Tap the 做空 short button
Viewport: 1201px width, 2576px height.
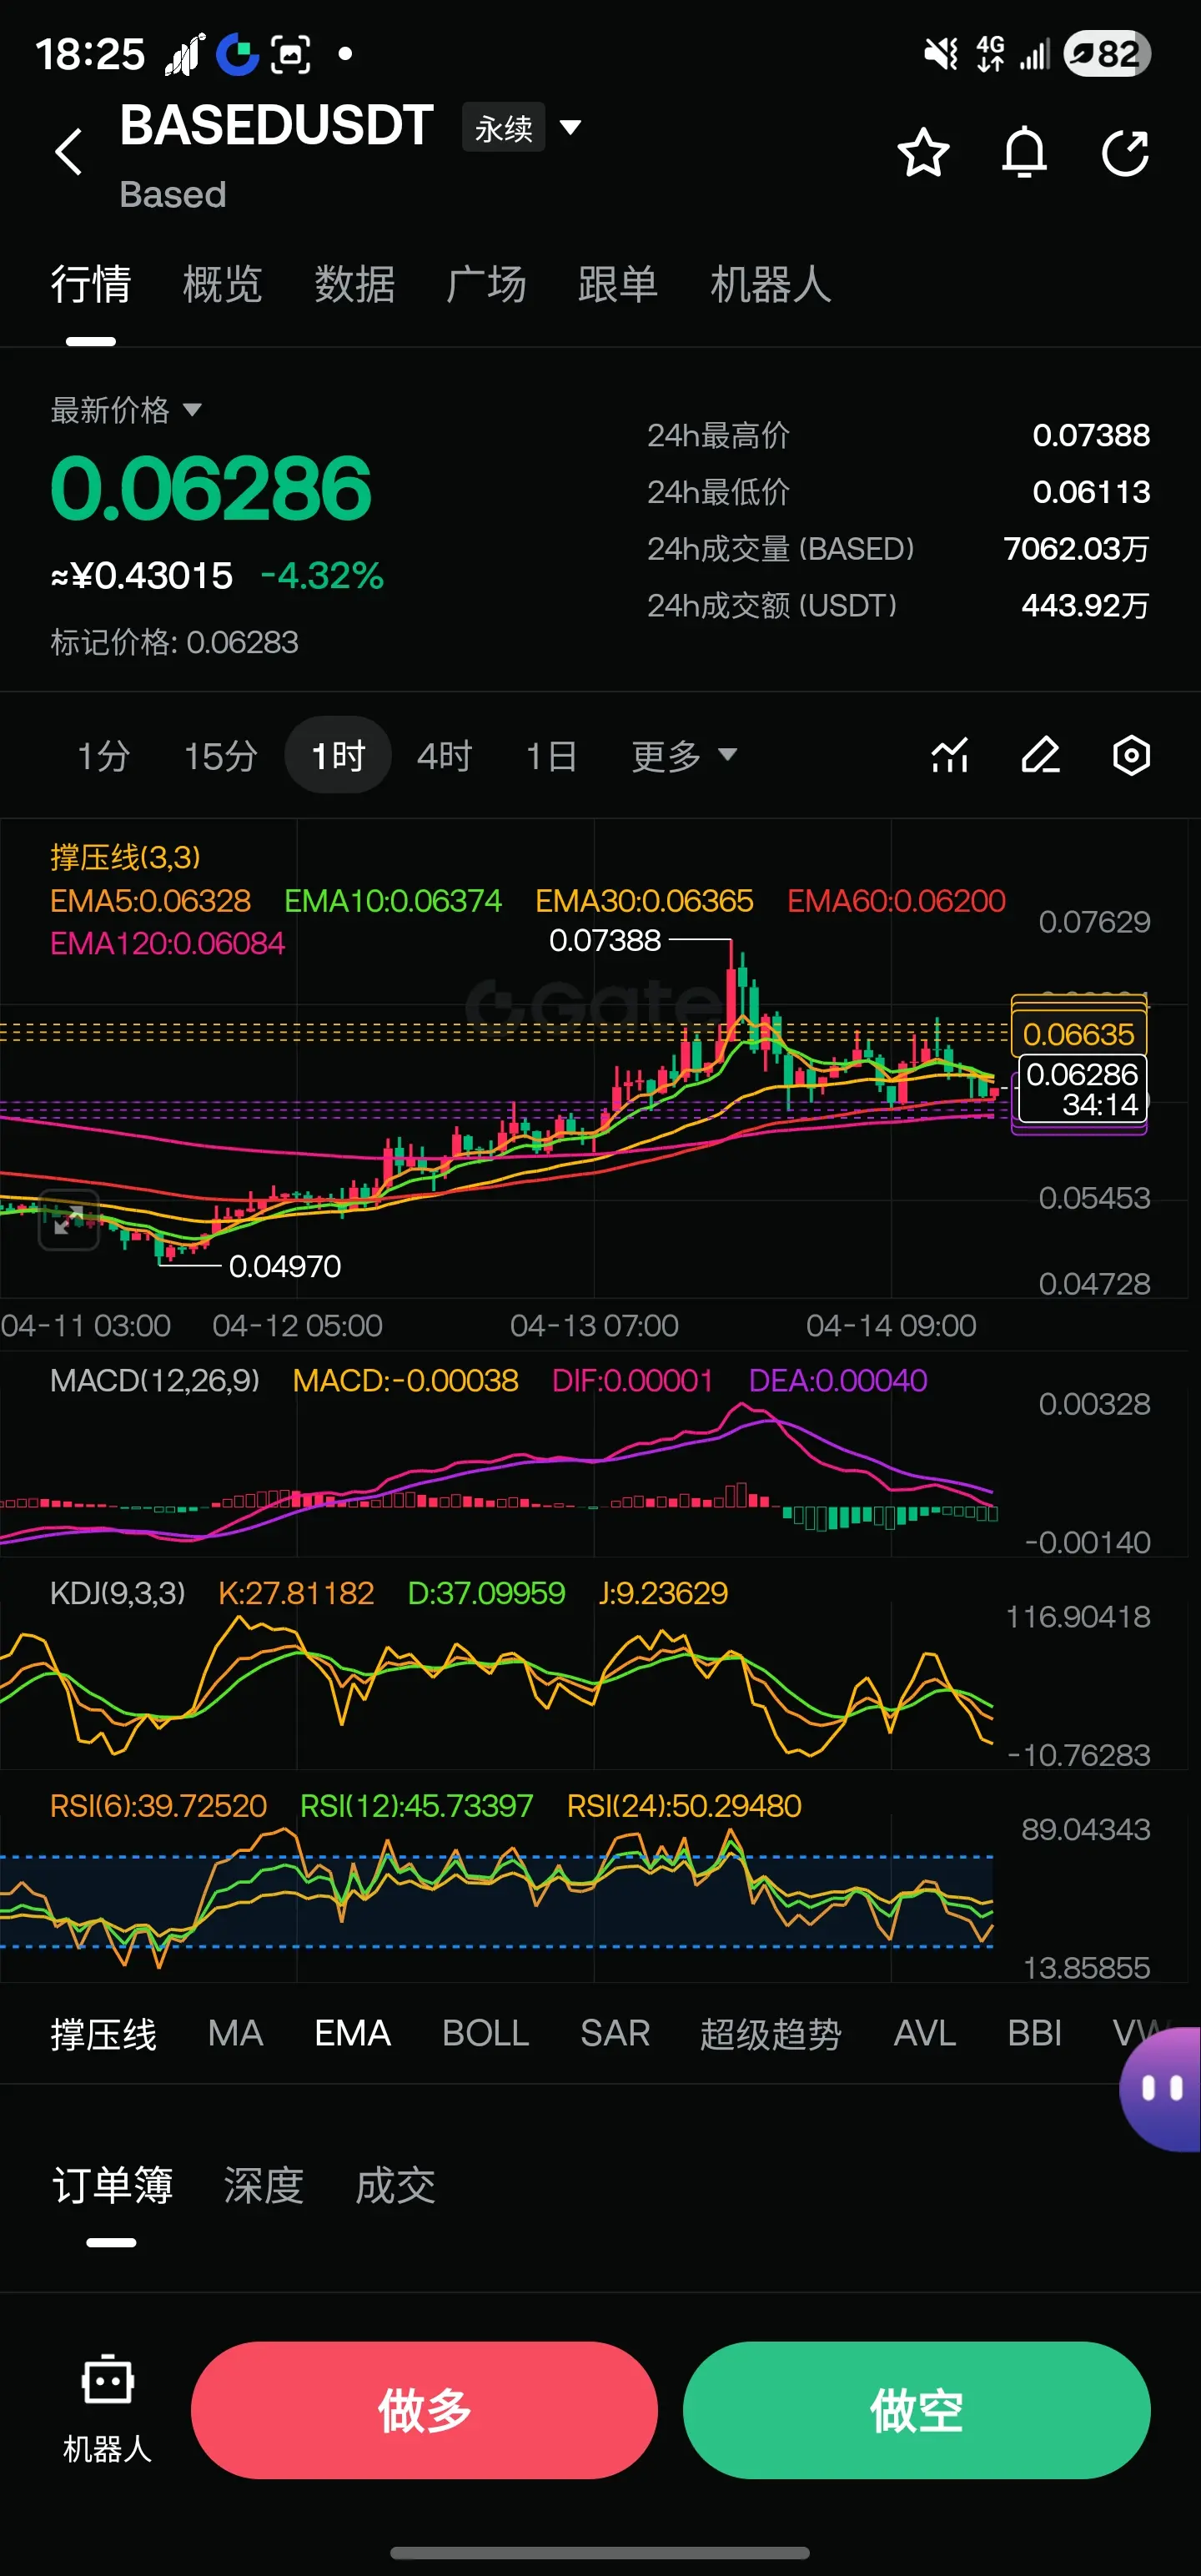917,2410
